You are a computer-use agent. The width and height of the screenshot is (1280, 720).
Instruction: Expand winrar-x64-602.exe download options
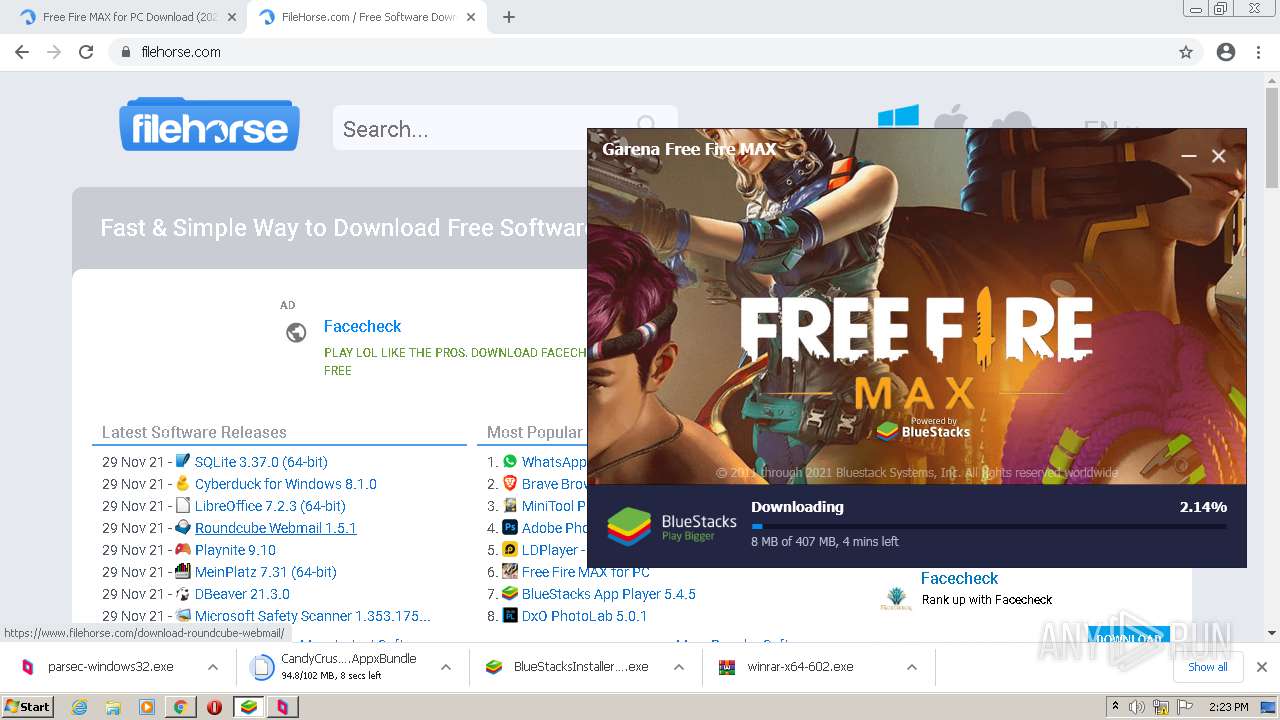click(x=912, y=667)
